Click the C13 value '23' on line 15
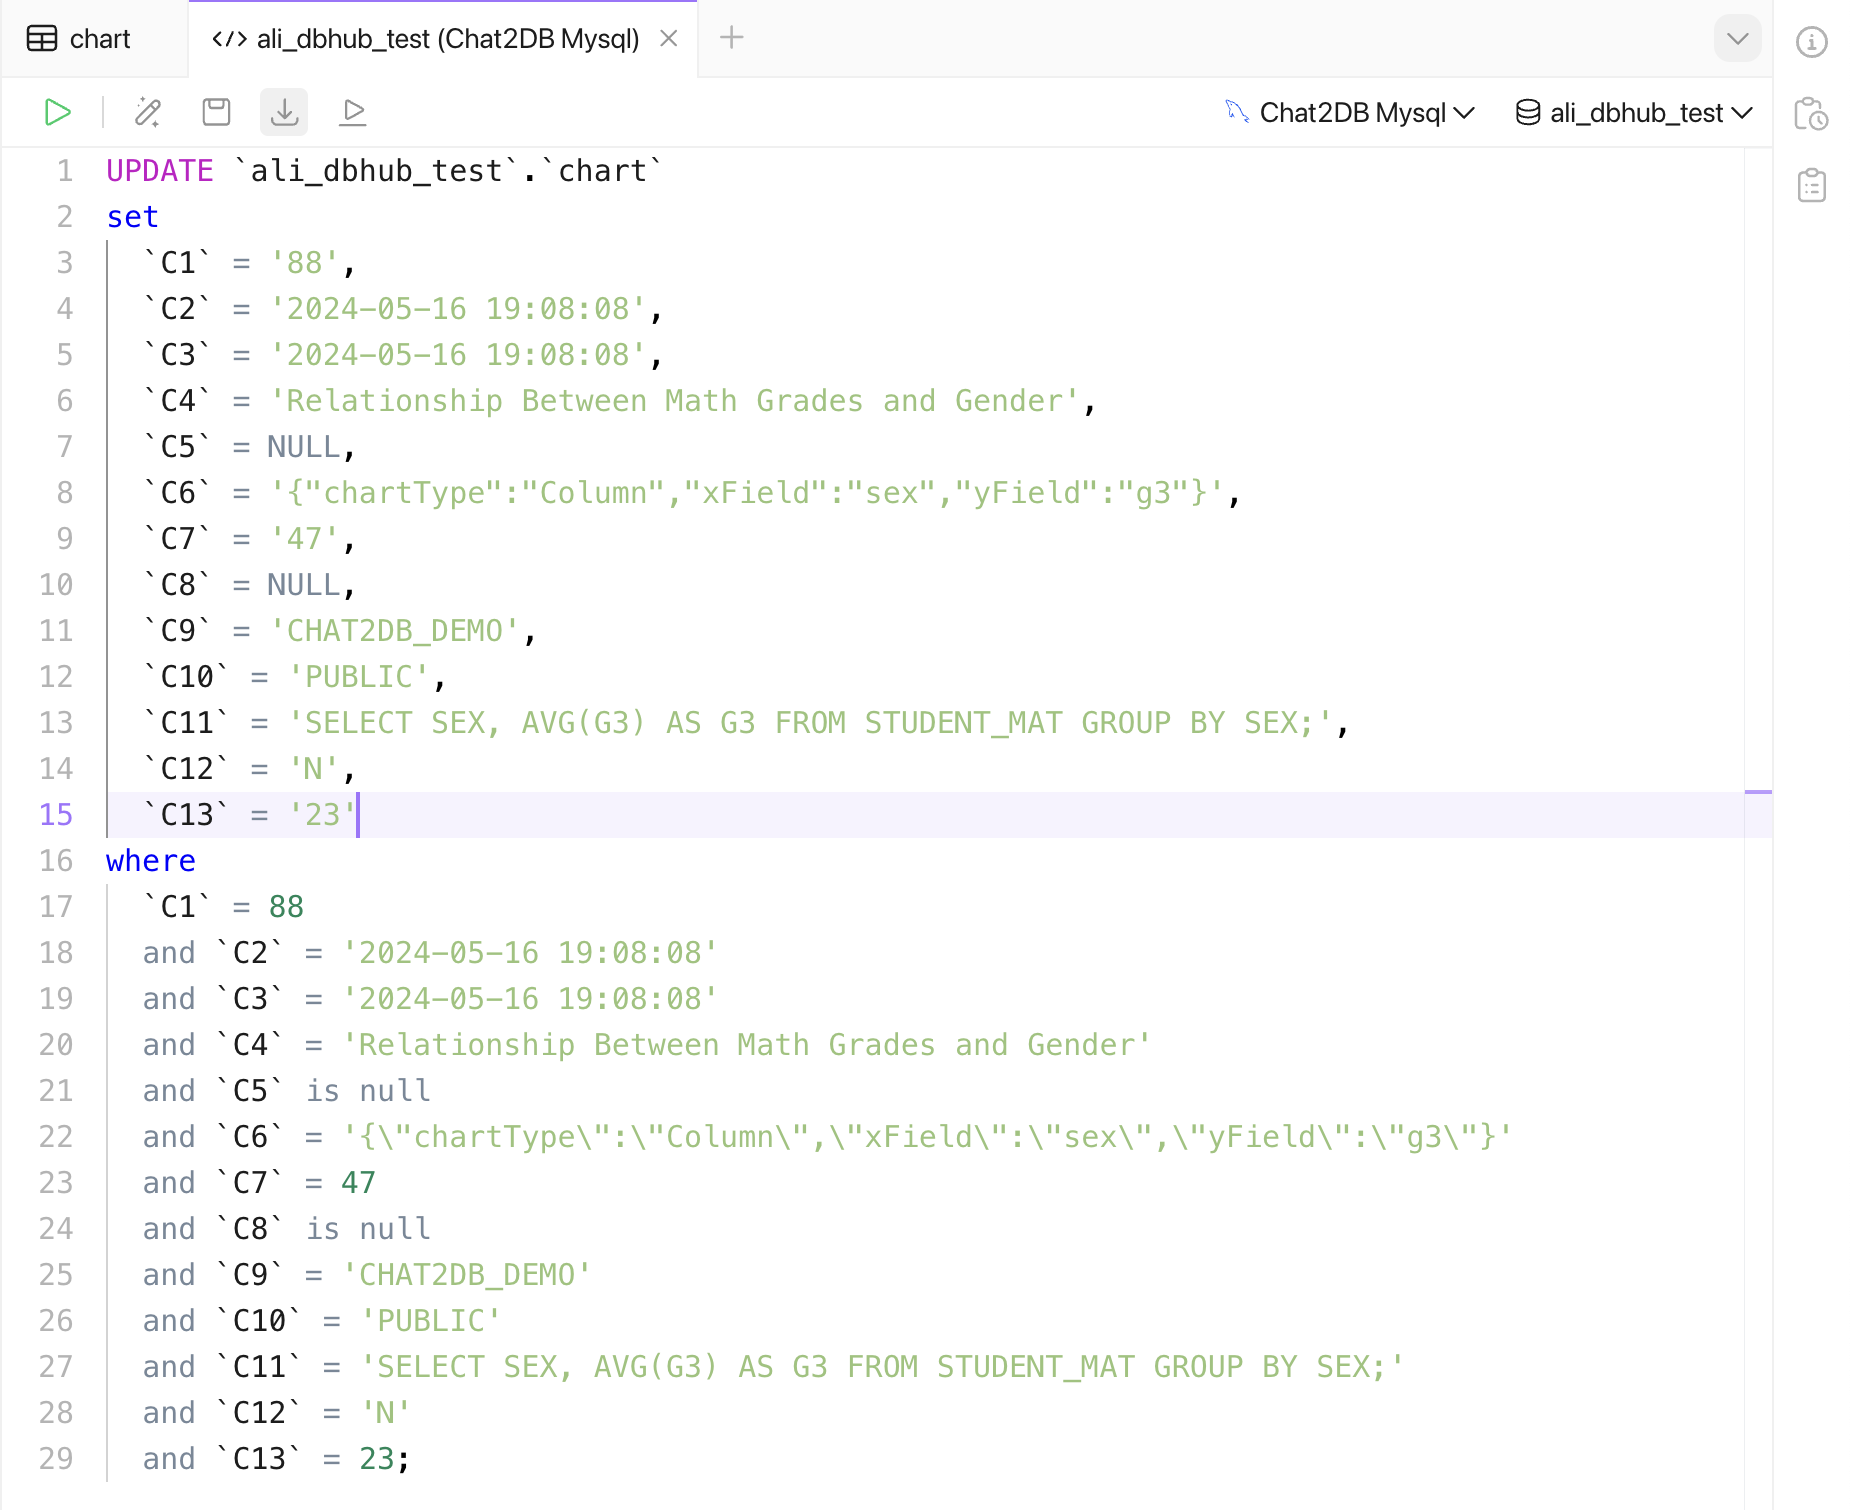The height and width of the screenshot is (1510, 1850). (322, 814)
